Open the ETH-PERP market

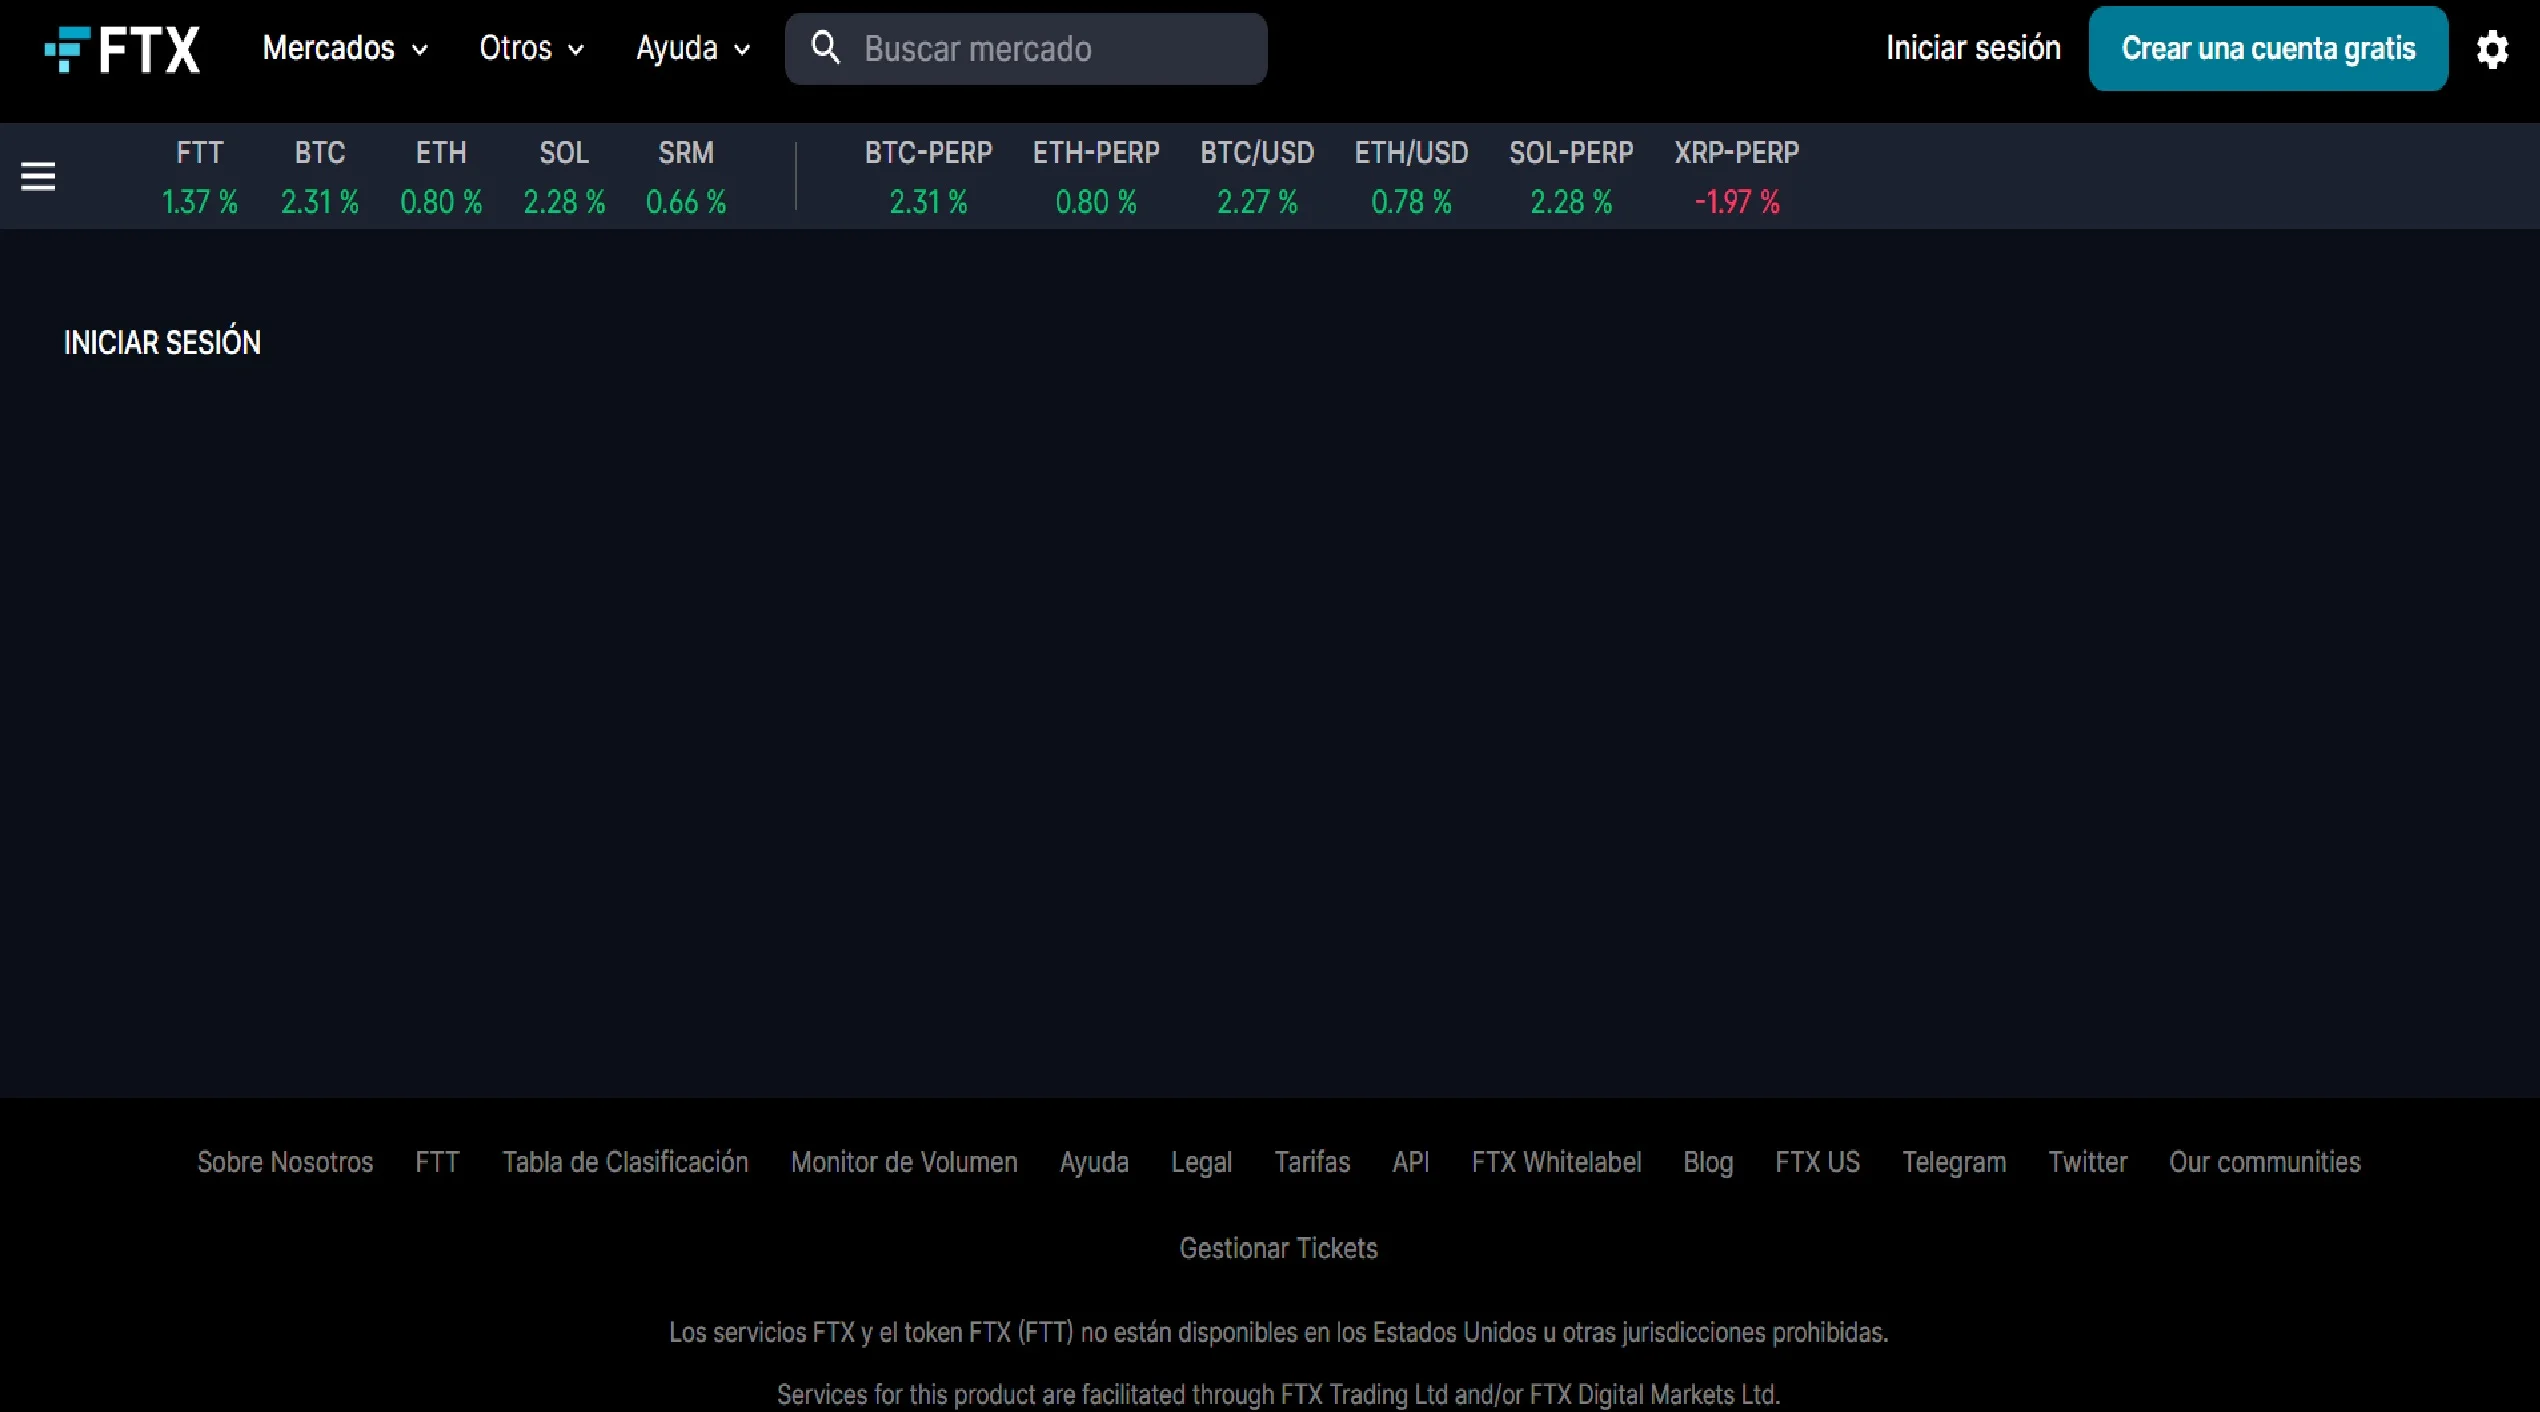pyautogui.click(x=1096, y=177)
